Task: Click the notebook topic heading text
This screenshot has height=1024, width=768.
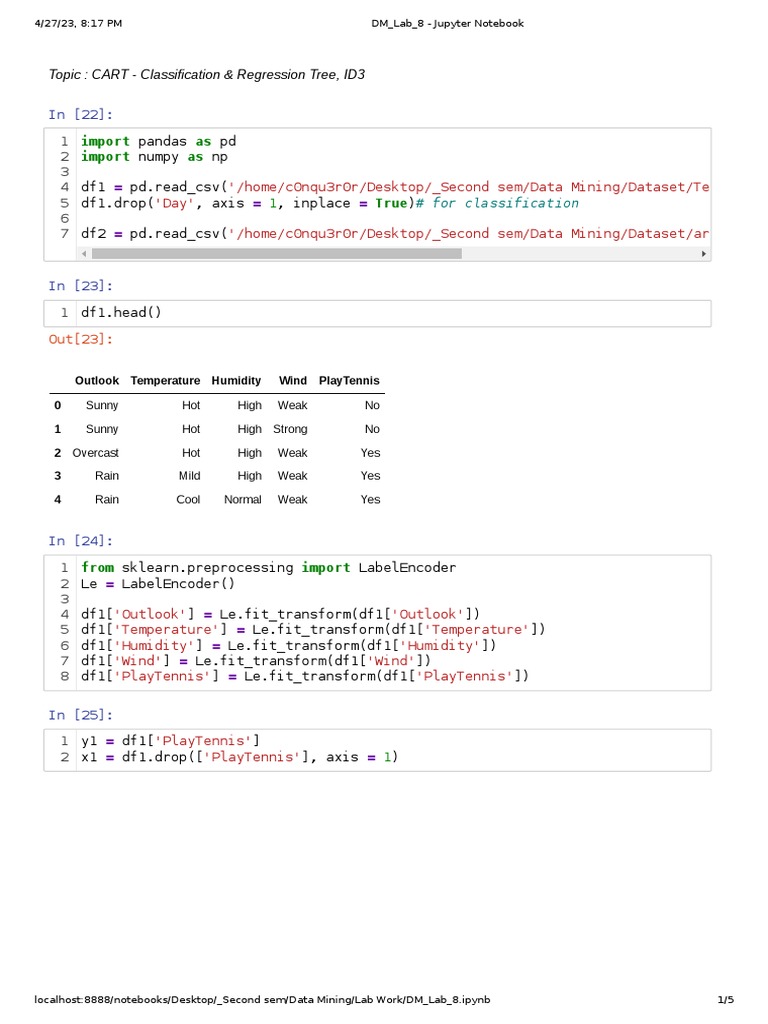Action: (206, 74)
